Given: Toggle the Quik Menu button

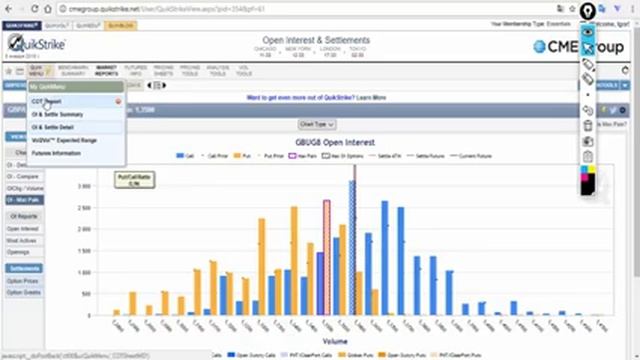Looking at the screenshot, I should (x=40, y=71).
